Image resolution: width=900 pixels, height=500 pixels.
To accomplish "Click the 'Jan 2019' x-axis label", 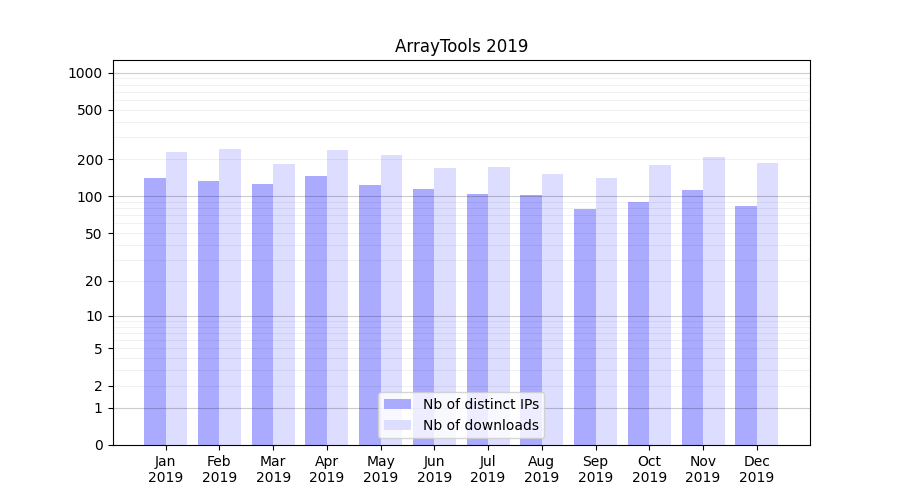I will pyautogui.click(x=166, y=469).
